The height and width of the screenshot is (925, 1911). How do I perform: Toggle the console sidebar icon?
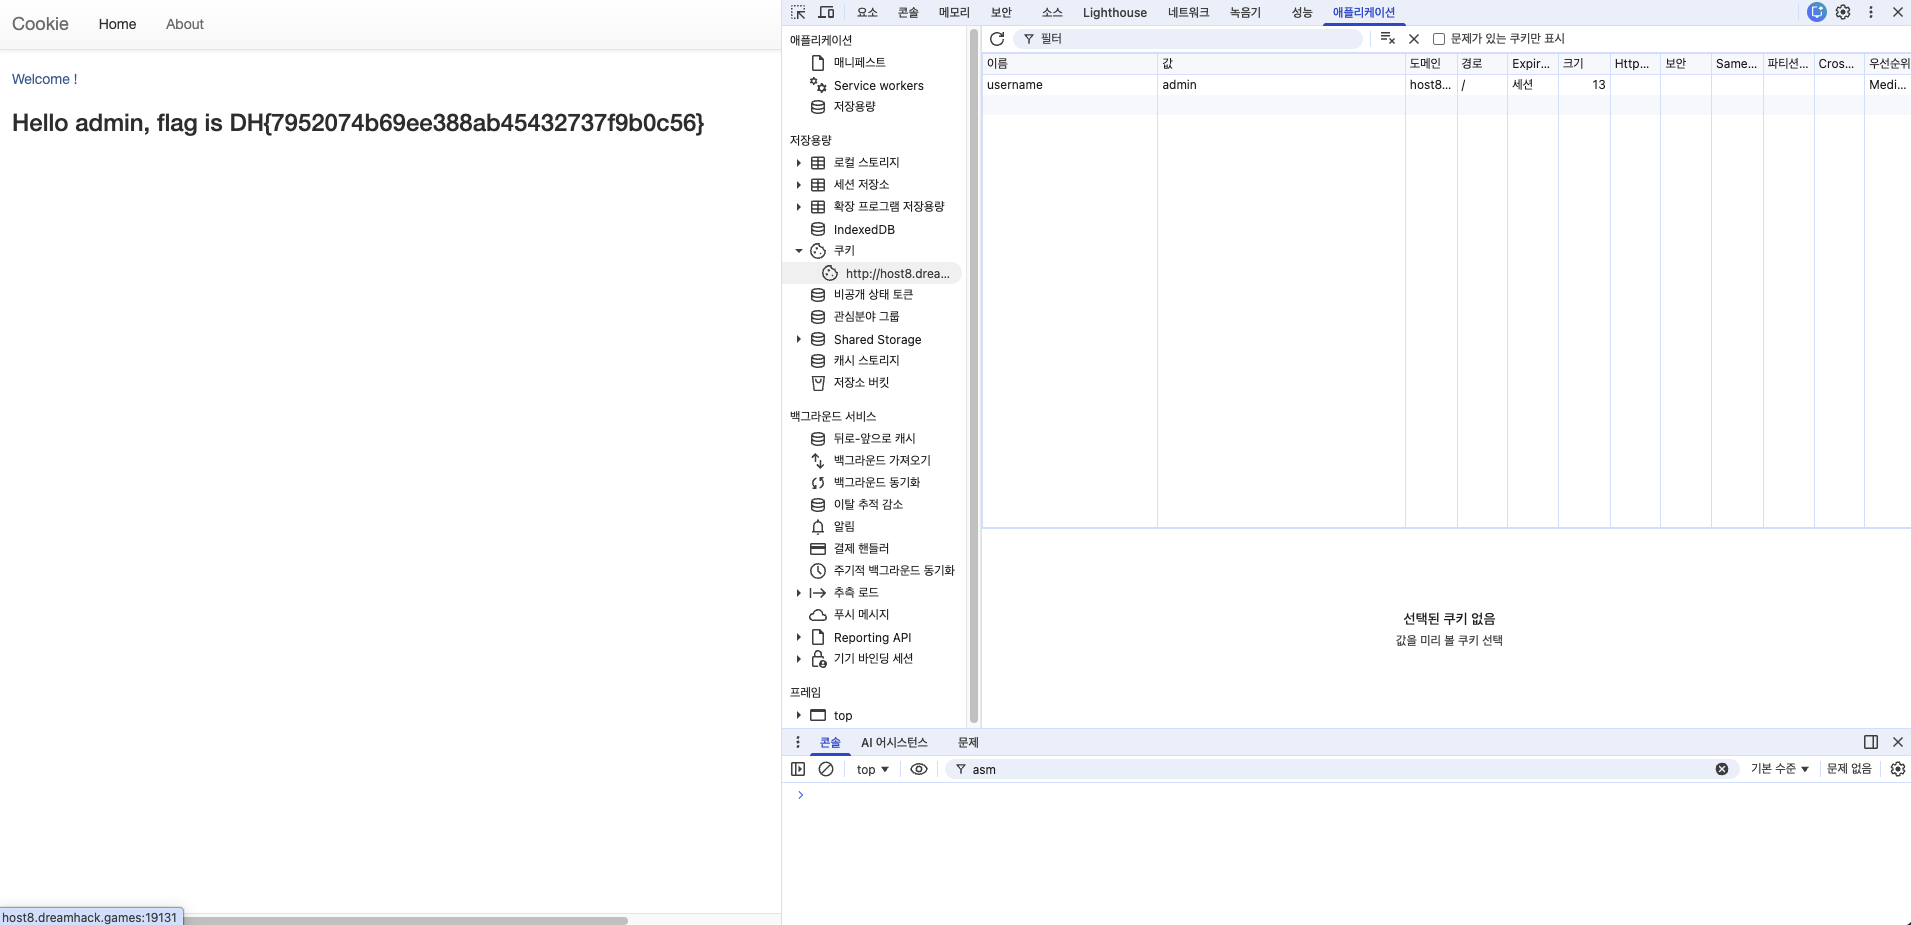point(798,769)
